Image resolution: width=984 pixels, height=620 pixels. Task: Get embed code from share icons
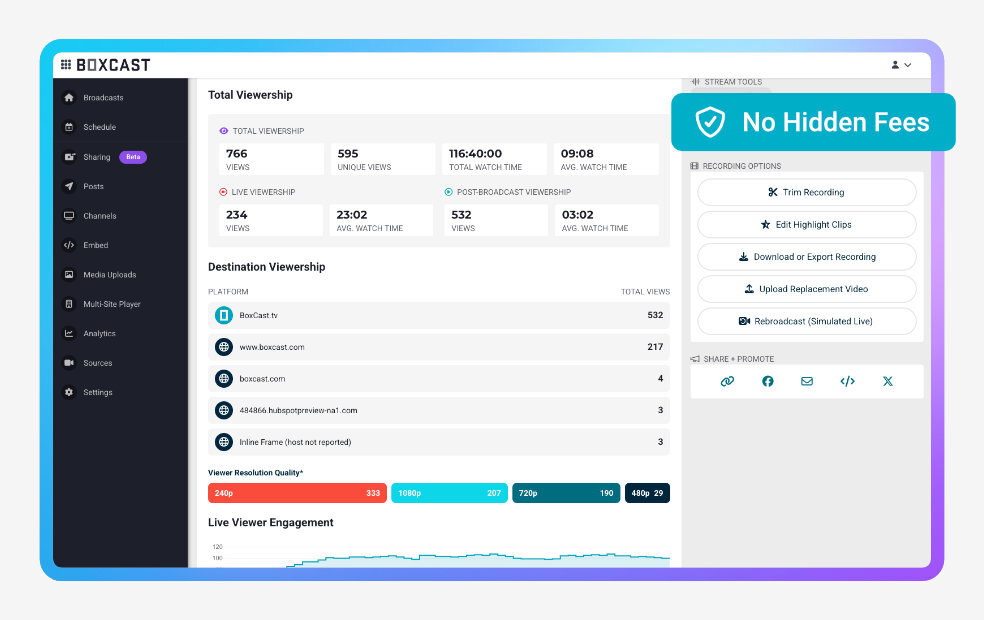coord(847,381)
